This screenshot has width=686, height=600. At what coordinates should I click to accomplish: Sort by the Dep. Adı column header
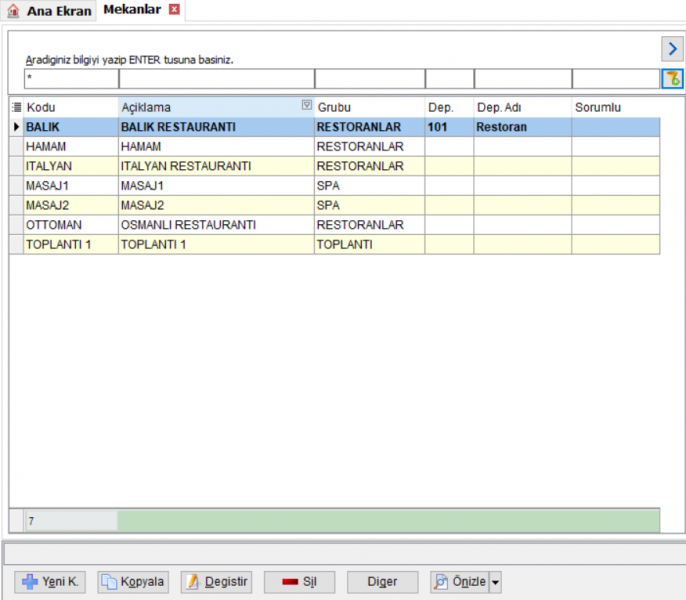pyautogui.click(x=523, y=107)
